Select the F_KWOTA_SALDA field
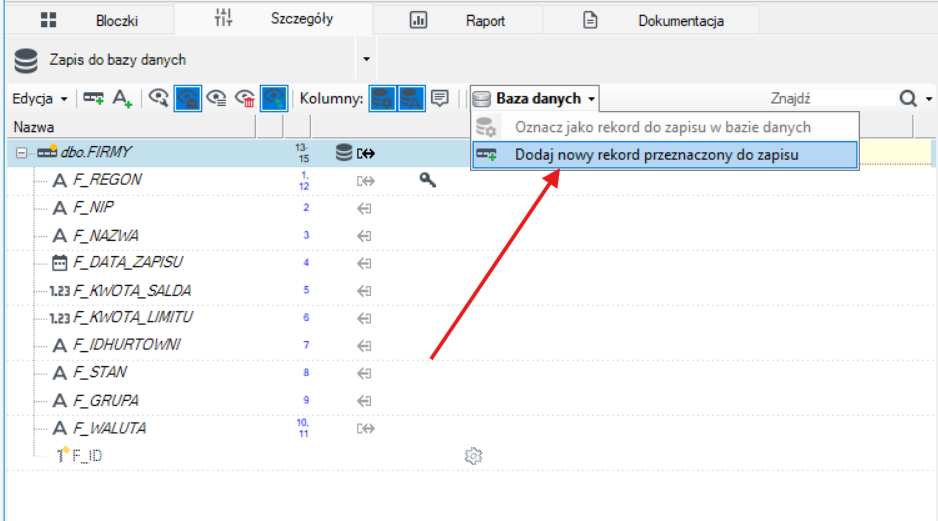 point(132,291)
